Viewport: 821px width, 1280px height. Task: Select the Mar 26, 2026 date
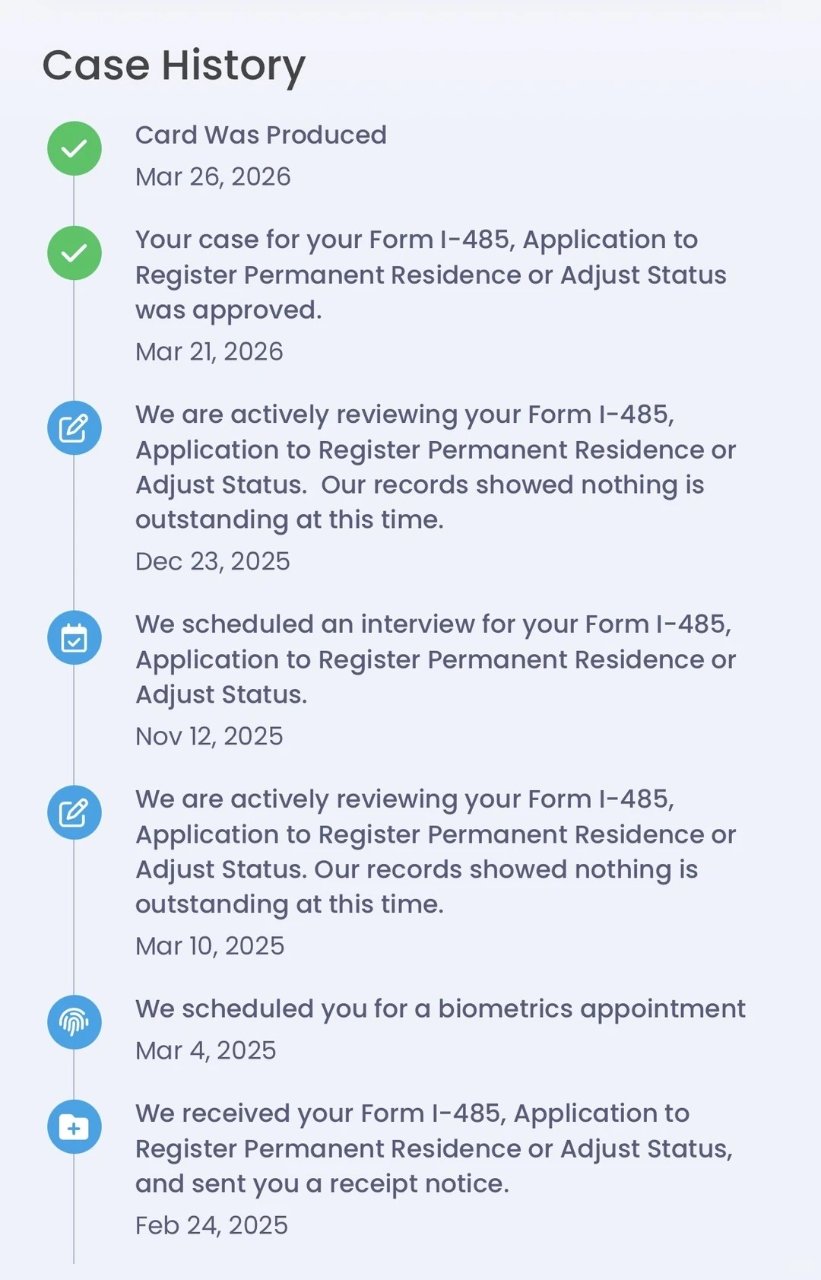(213, 177)
